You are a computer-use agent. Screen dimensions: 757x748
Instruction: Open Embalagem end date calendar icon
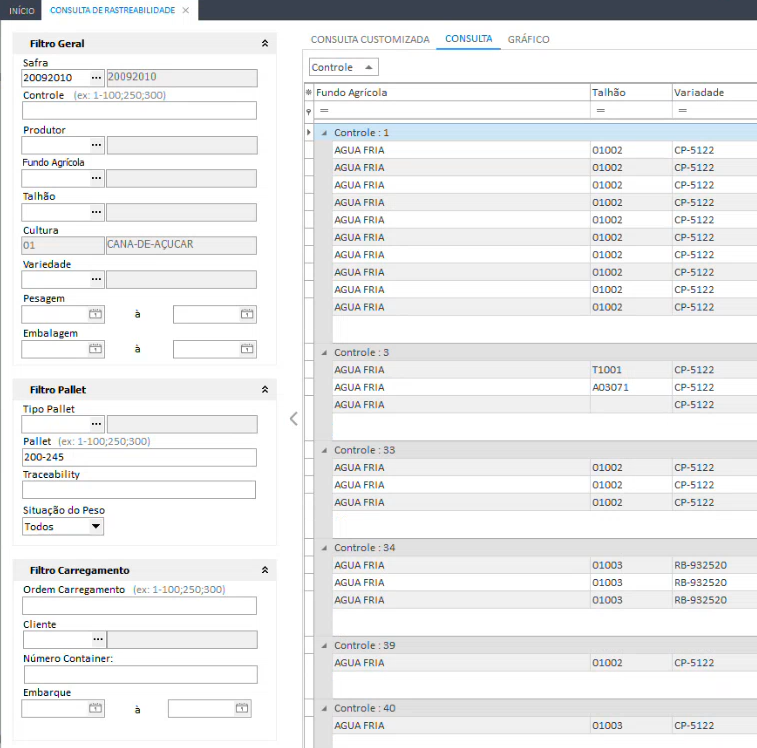pos(247,349)
